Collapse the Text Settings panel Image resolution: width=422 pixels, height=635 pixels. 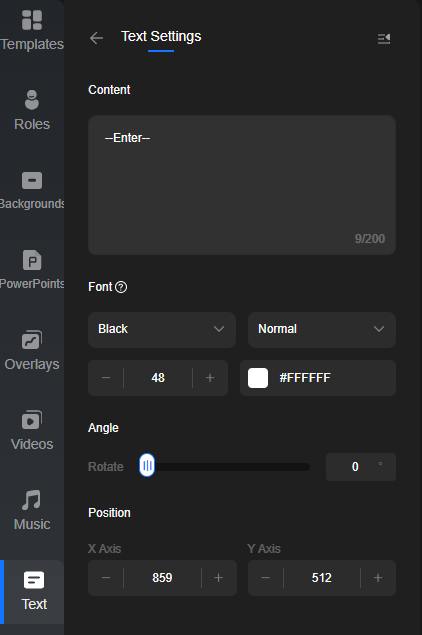[384, 38]
